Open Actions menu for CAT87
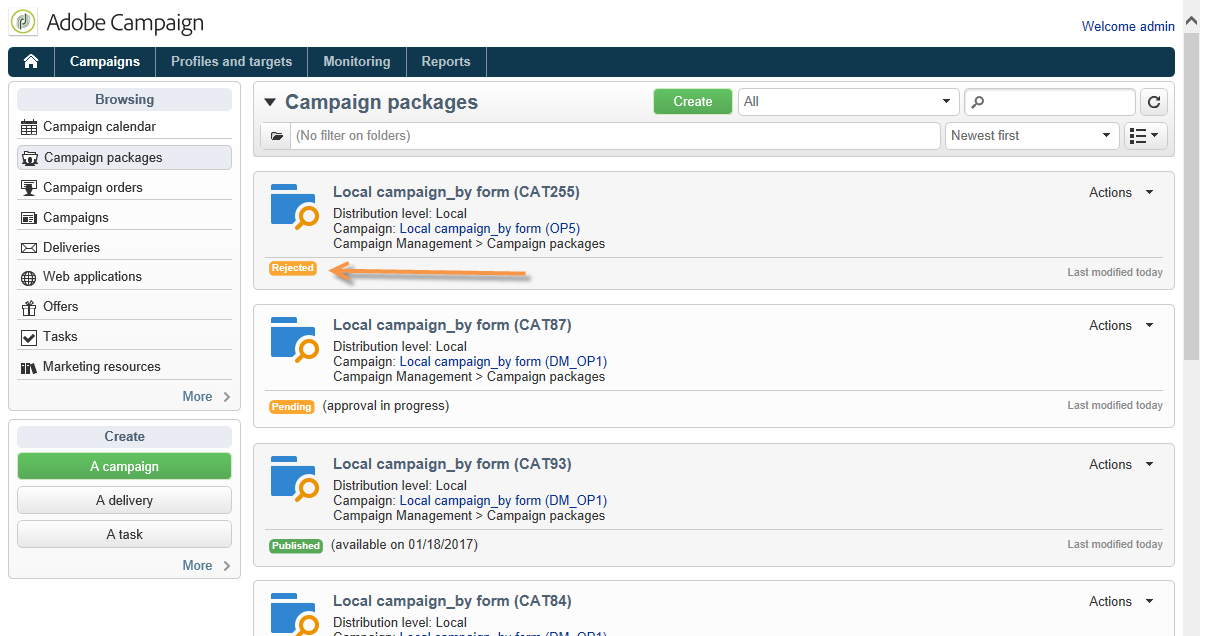 [1121, 325]
